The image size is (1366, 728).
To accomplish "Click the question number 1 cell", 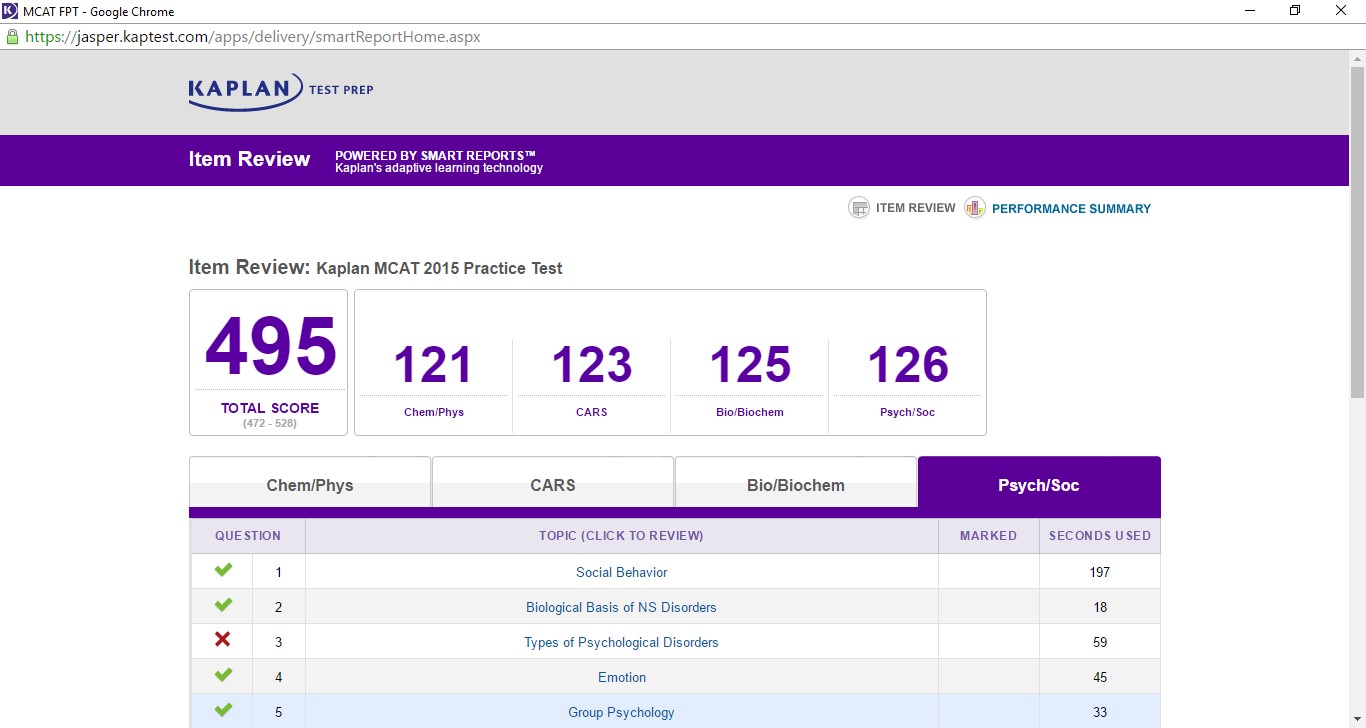I will coord(279,572).
